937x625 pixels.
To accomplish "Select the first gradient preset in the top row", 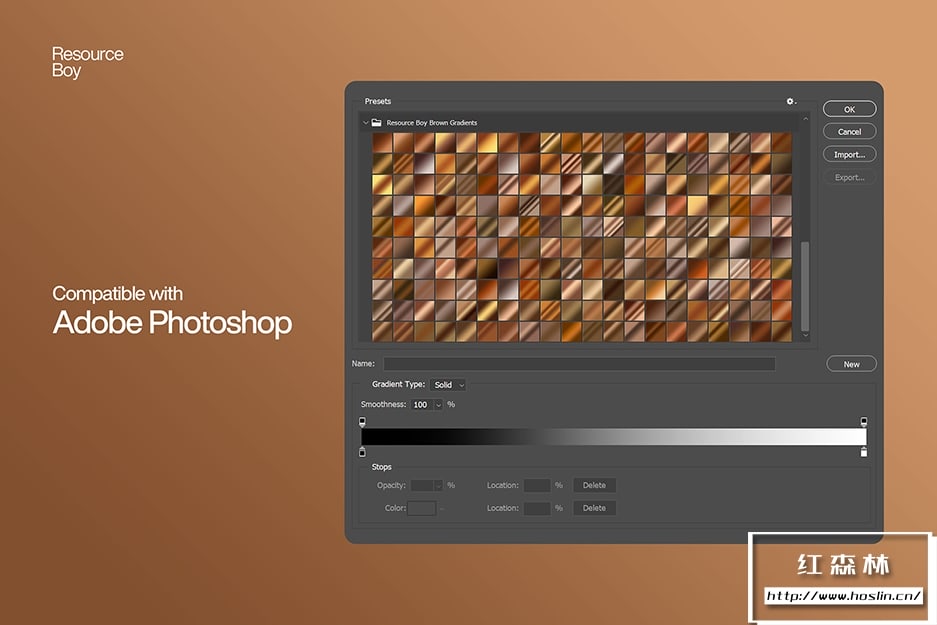I will click(x=382, y=143).
